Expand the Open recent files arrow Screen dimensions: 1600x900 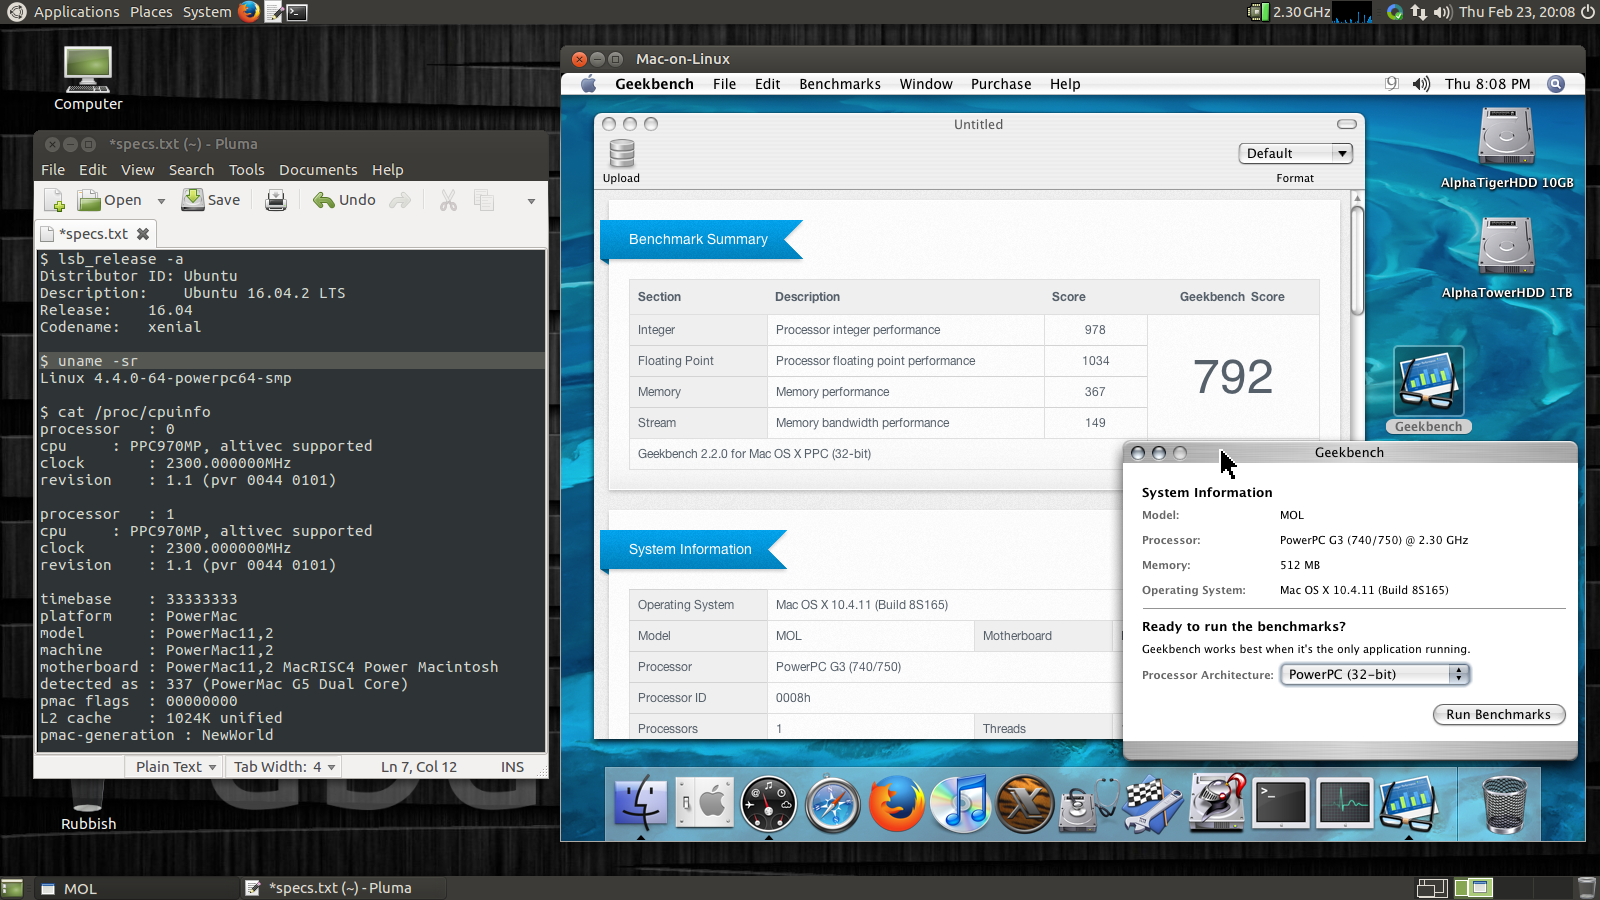click(x=161, y=201)
